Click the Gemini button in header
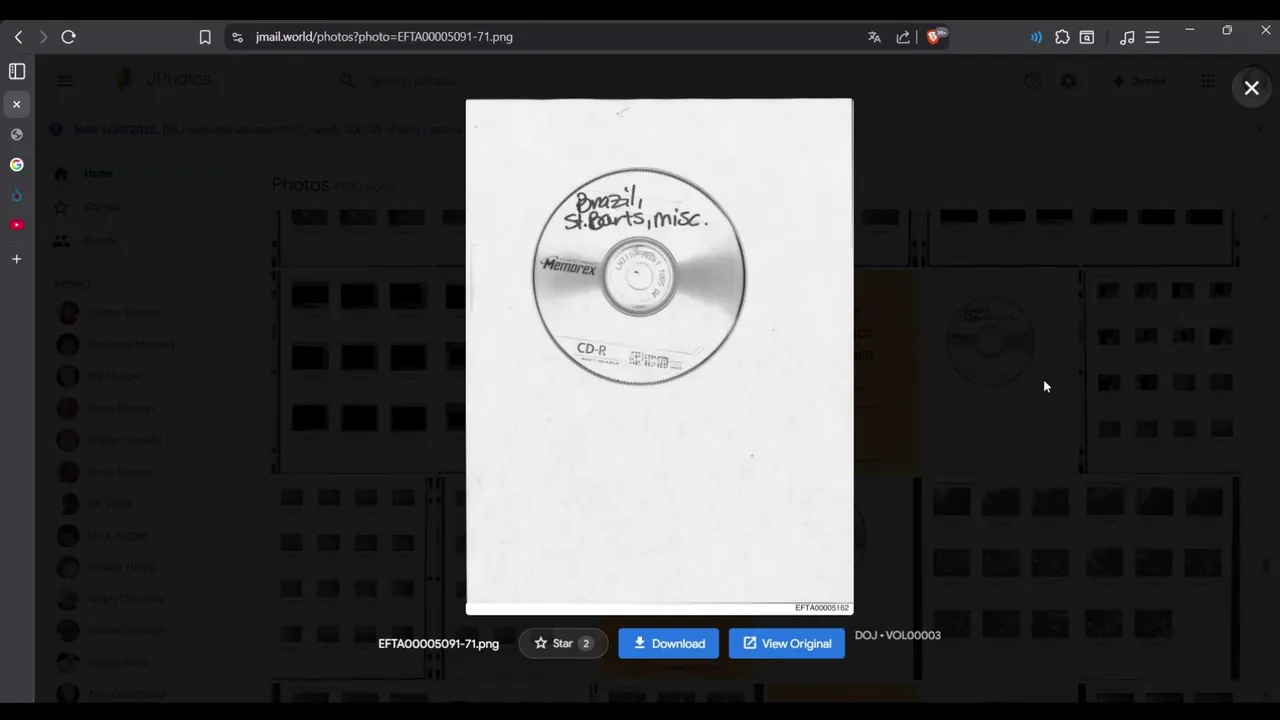This screenshot has width=1280, height=720. click(1139, 81)
